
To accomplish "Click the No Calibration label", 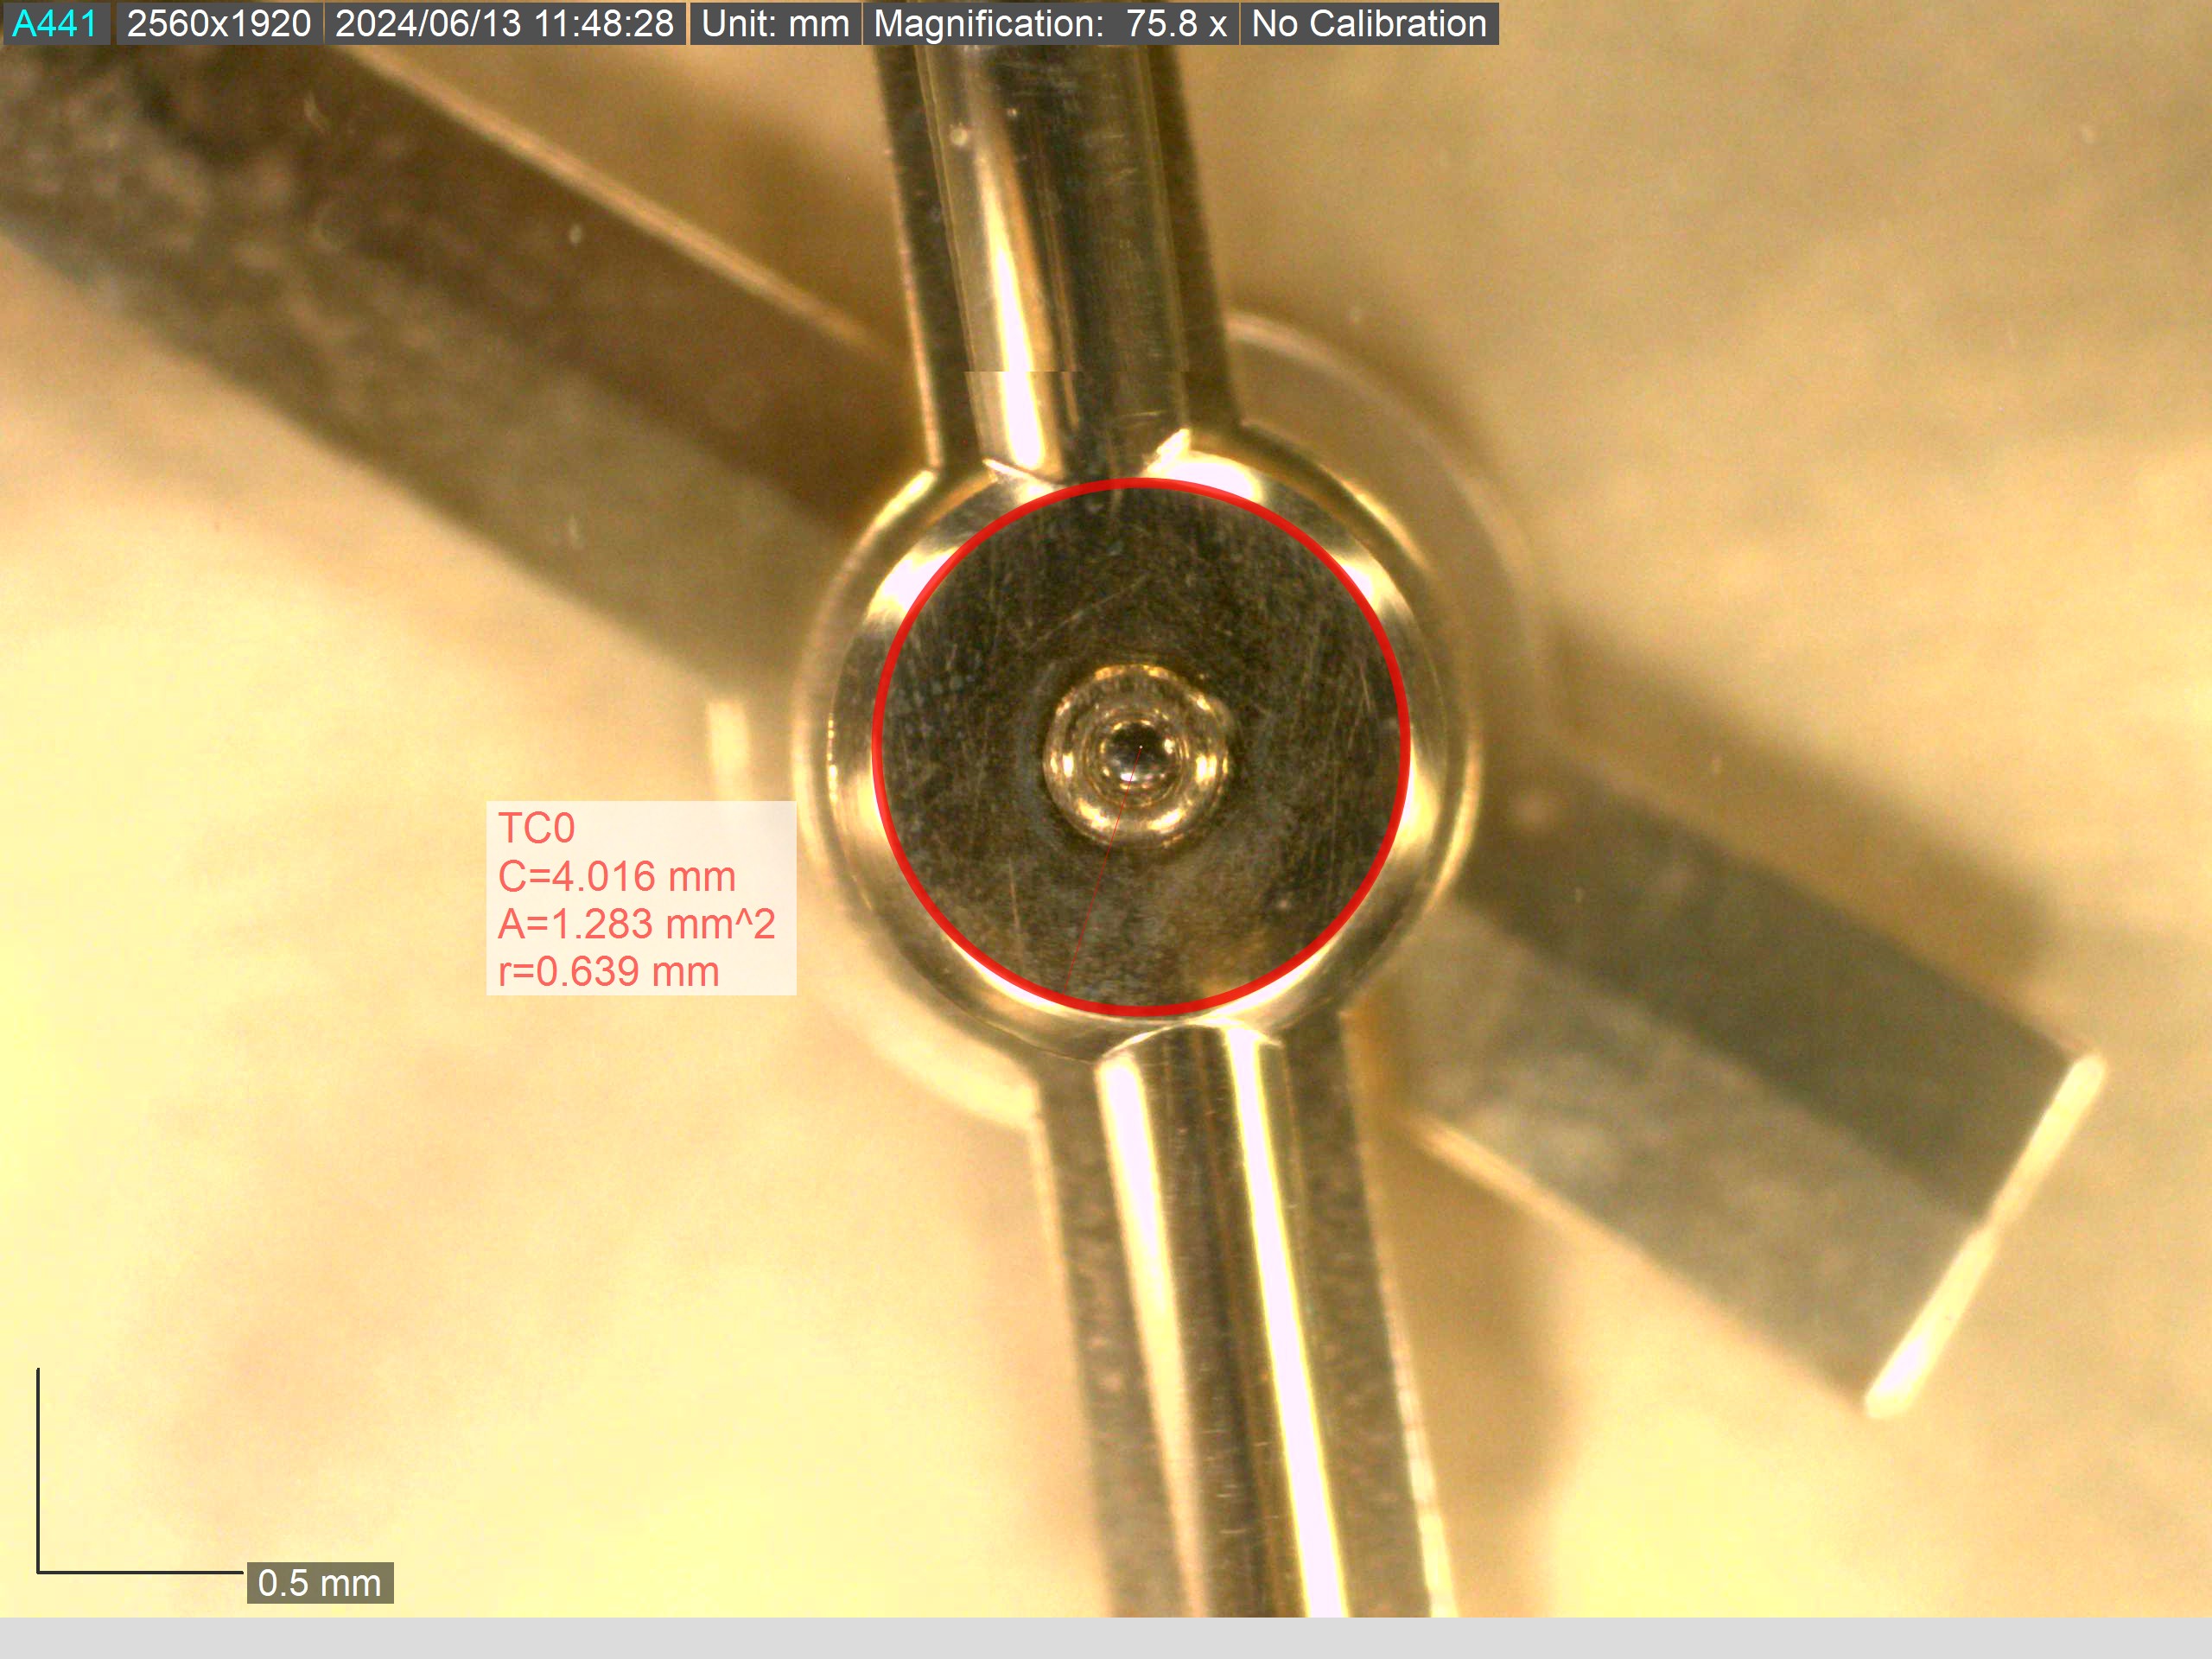I will 1369,23.
